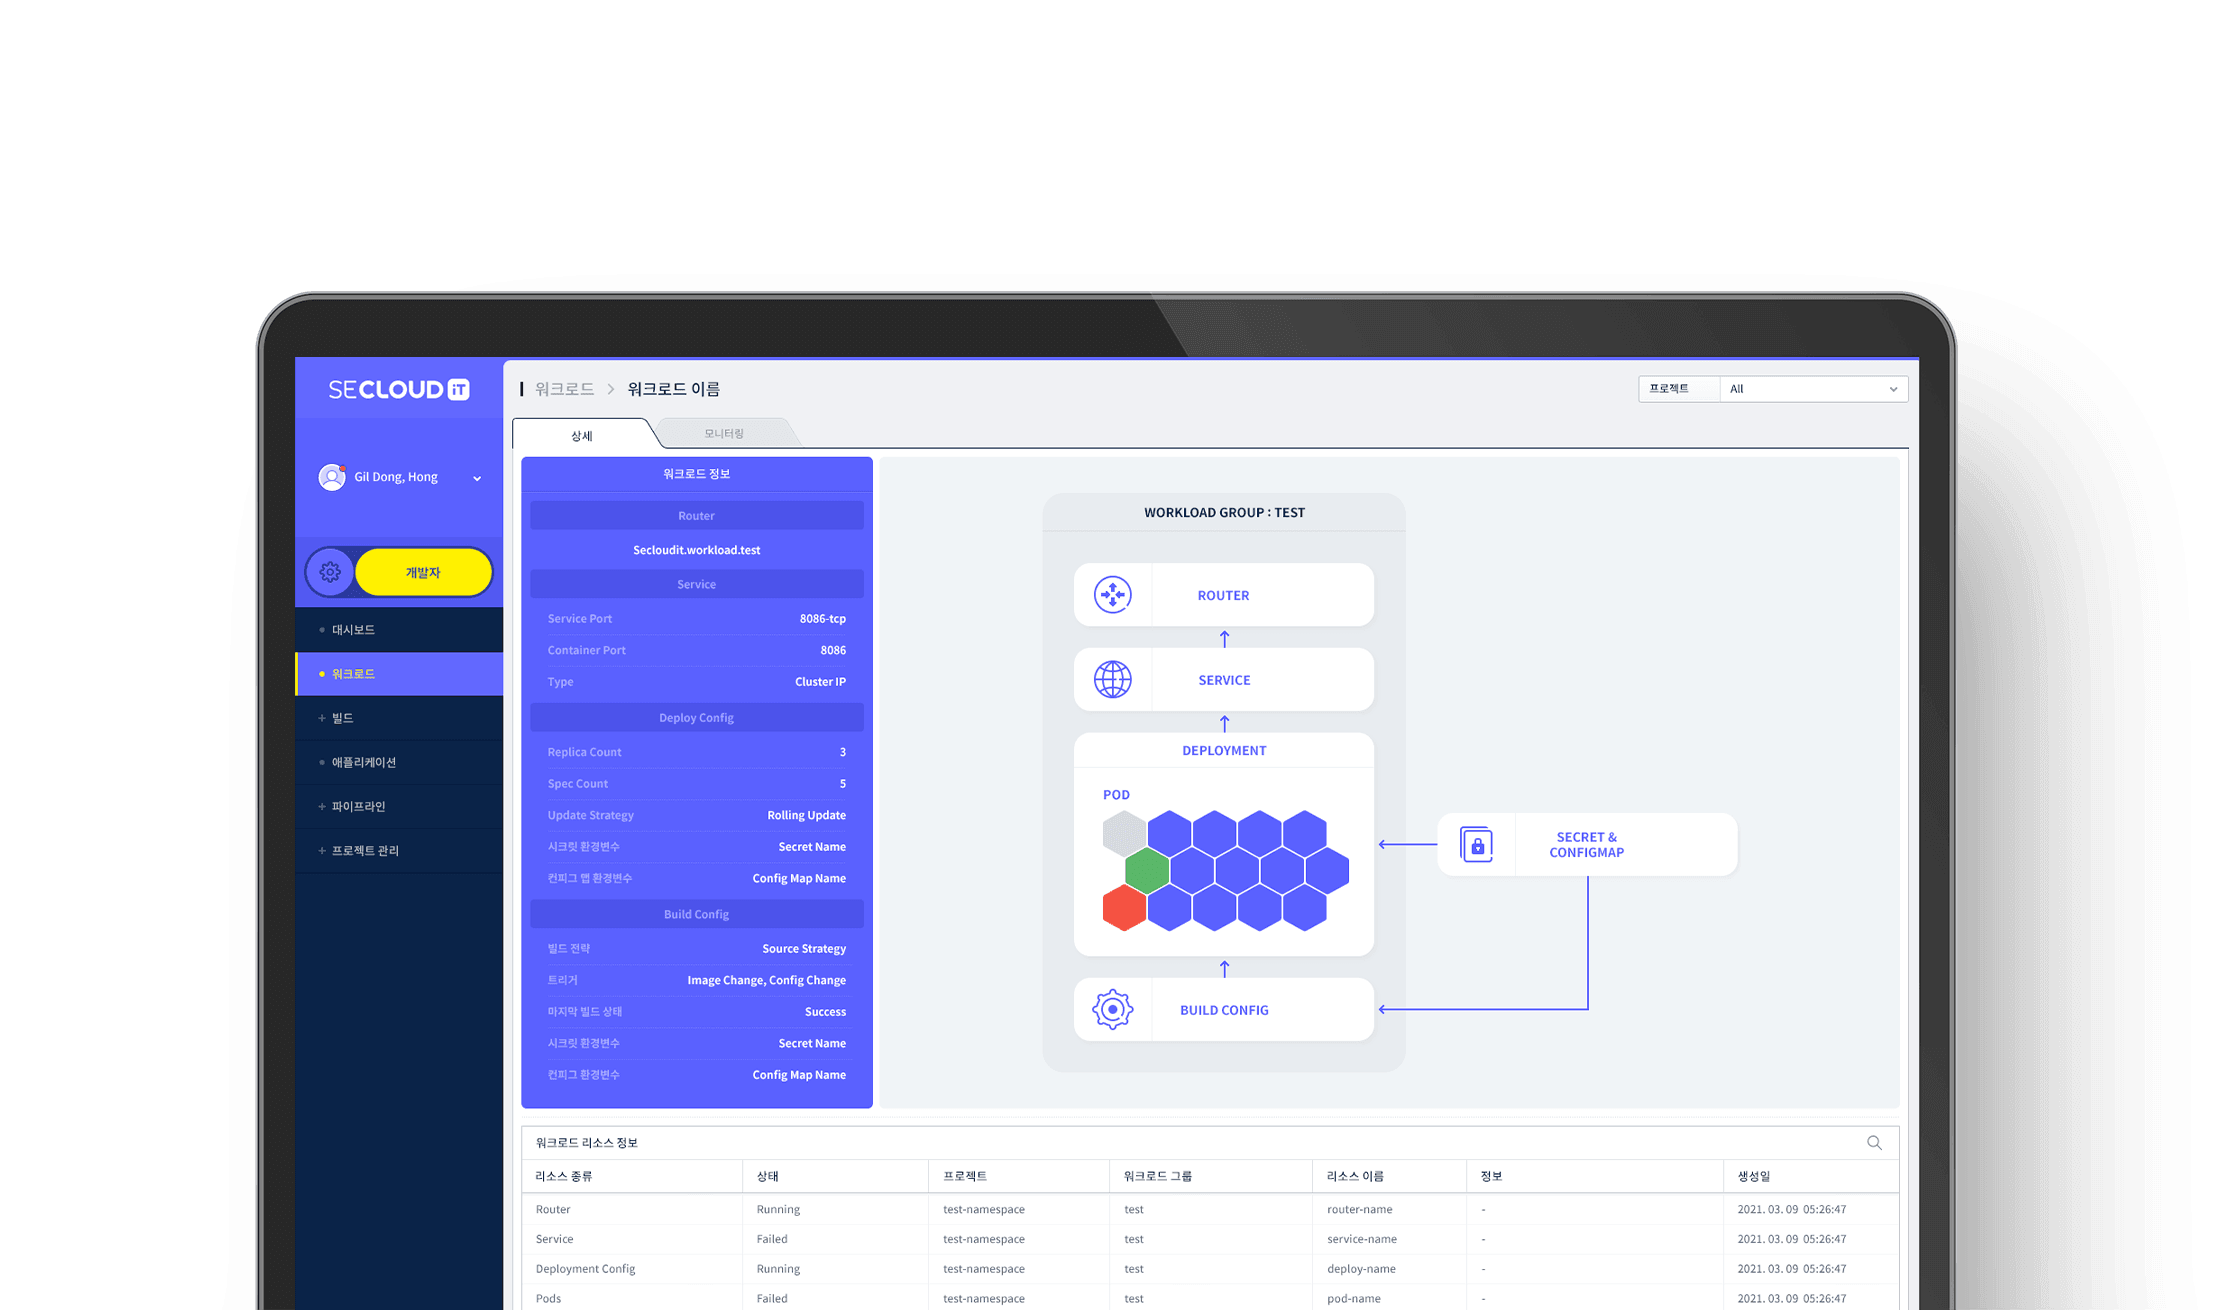The height and width of the screenshot is (1310, 2220).
Task: Toggle the yellow 개발자 mode switch
Action: pyautogui.click(x=423, y=573)
